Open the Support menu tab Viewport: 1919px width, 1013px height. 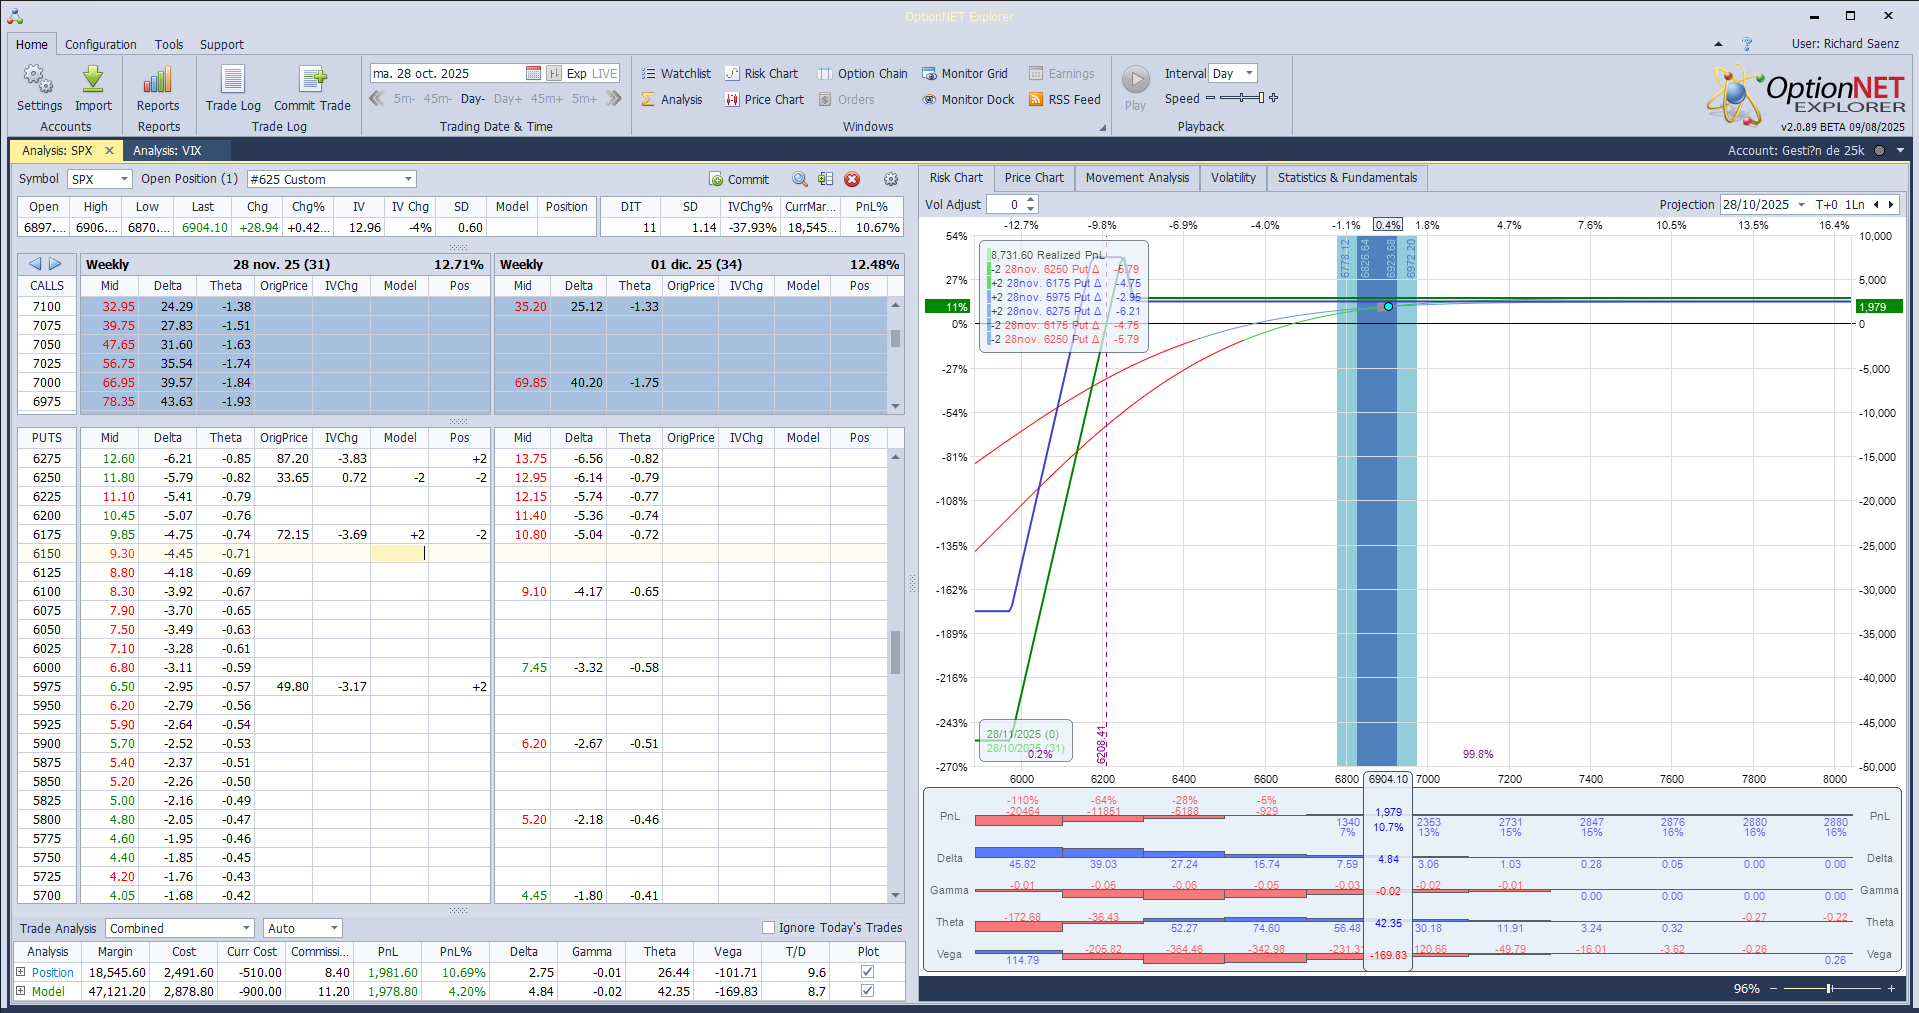click(221, 44)
